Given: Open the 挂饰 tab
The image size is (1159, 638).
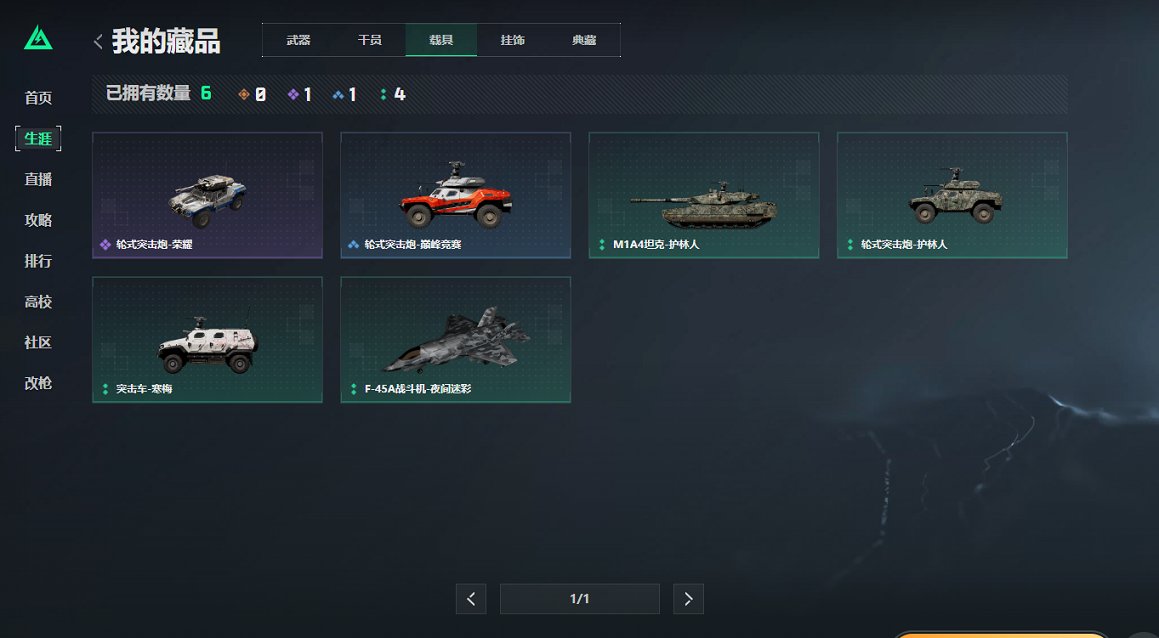Looking at the screenshot, I should click(x=512, y=40).
